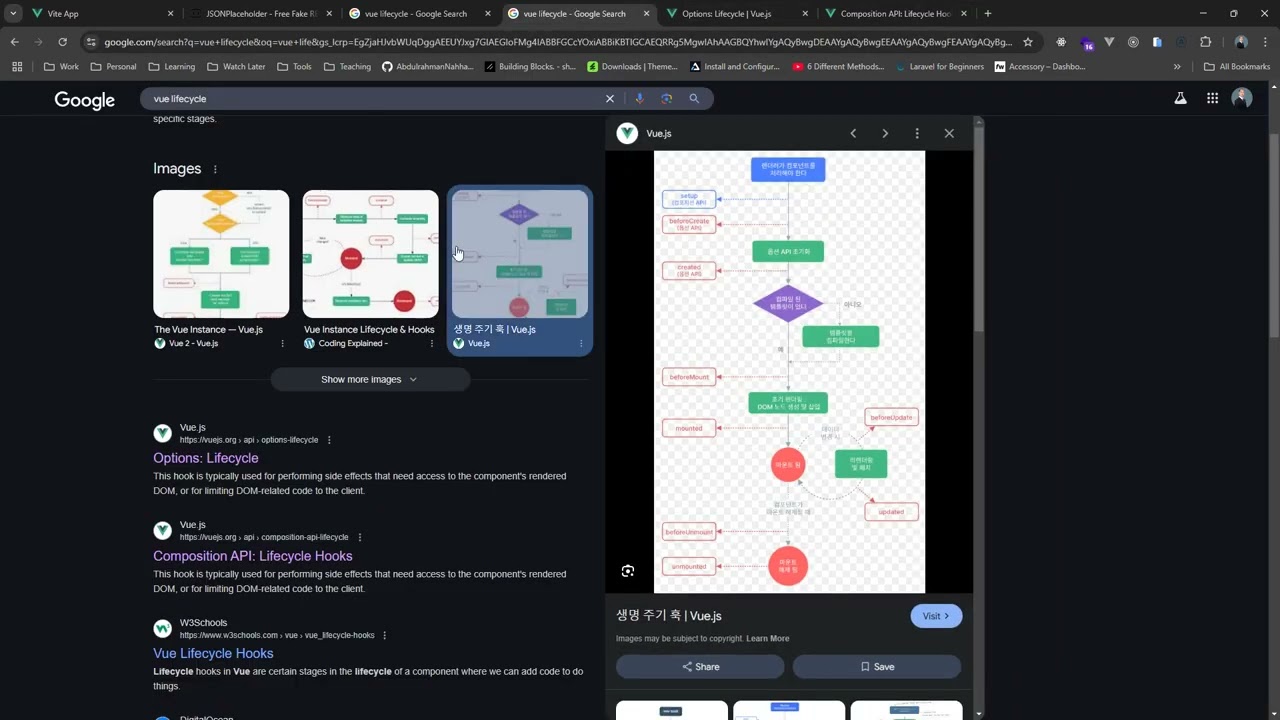Click the preview panel scrollbar
Screen dimensions: 1280x720
[980, 230]
